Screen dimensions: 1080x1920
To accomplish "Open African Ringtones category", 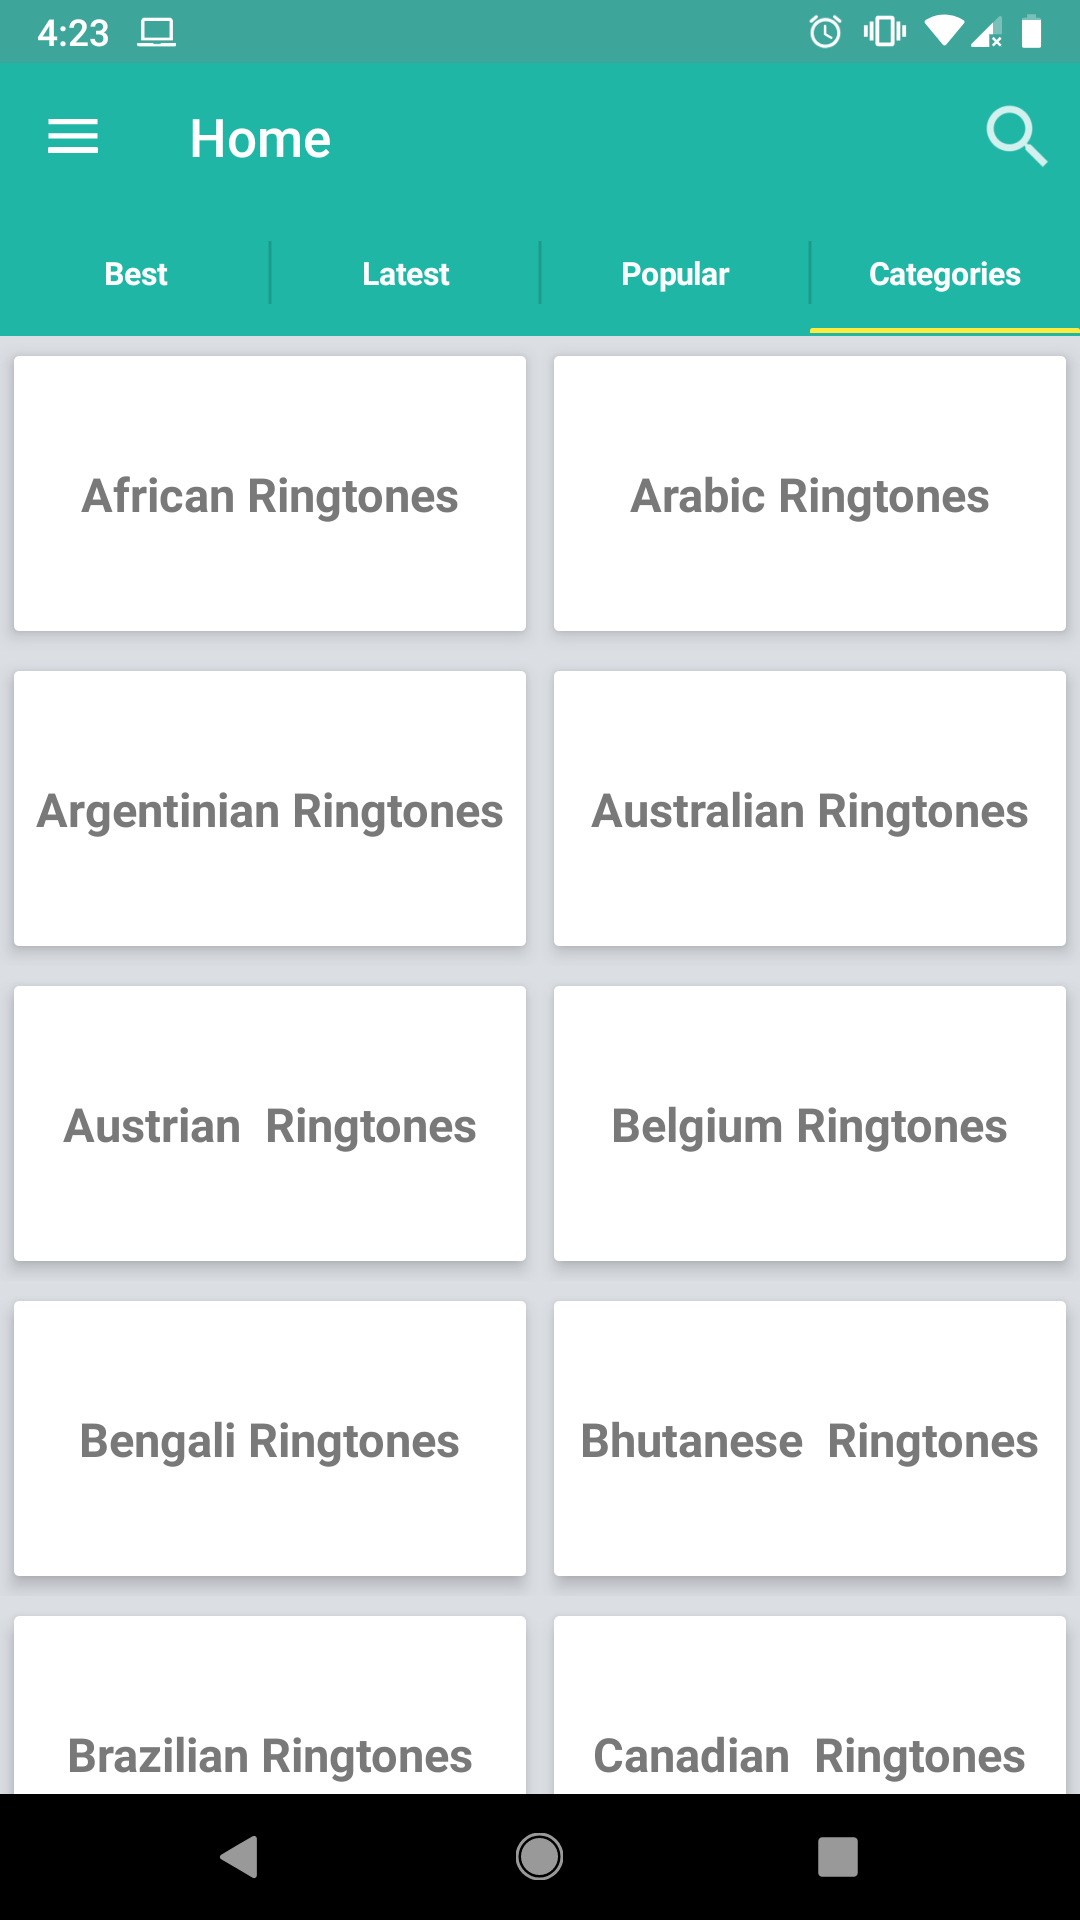I will [x=270, y=494].
